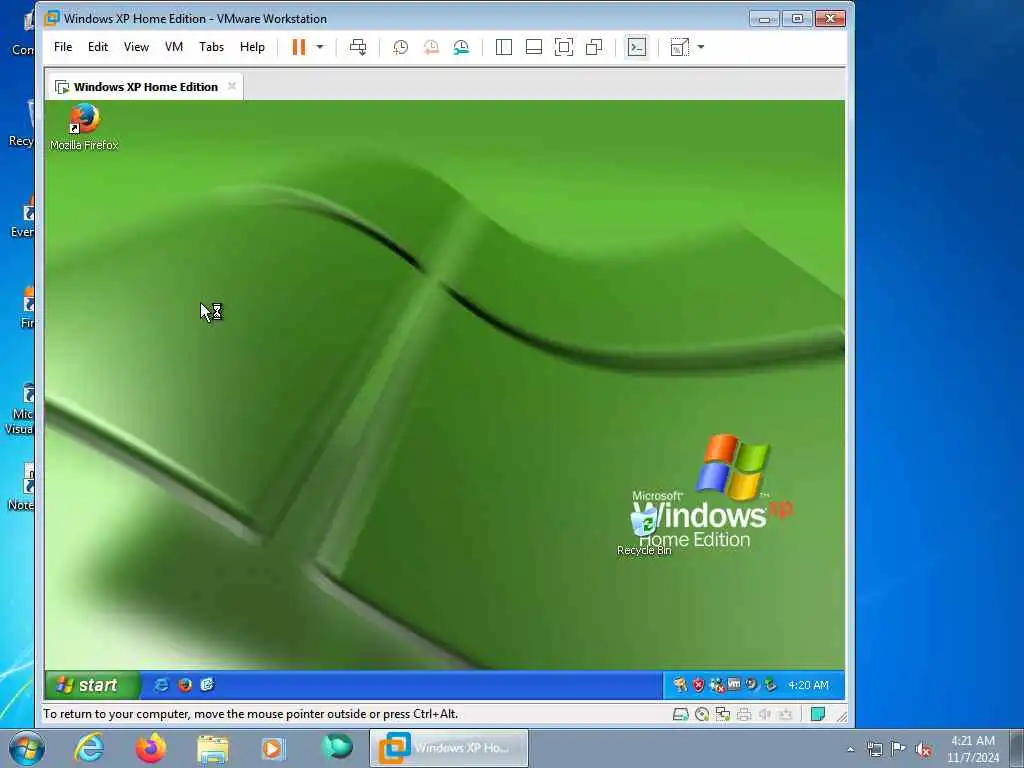
Task: Click the muted volume tray icon
Action: click(923, 750)
